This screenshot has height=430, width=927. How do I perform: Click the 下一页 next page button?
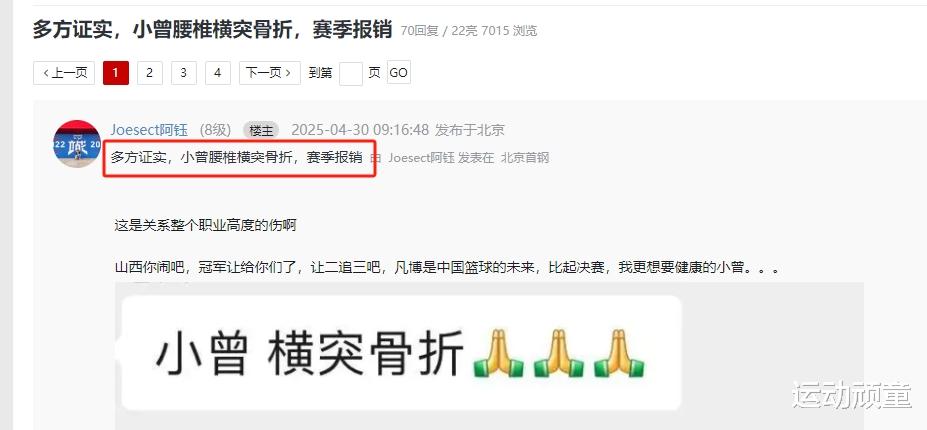[x=270, y=73]
